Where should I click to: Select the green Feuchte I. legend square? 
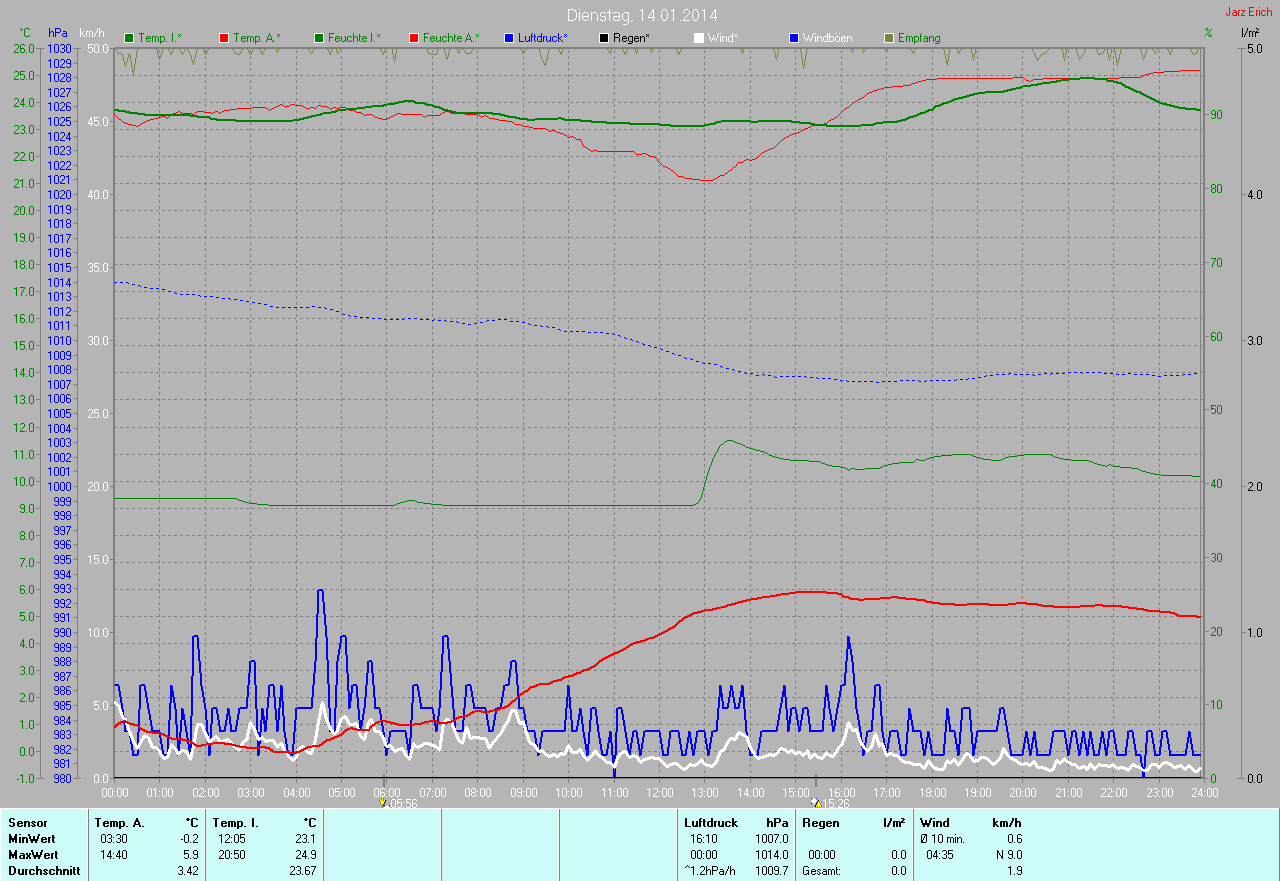[319, 38]
